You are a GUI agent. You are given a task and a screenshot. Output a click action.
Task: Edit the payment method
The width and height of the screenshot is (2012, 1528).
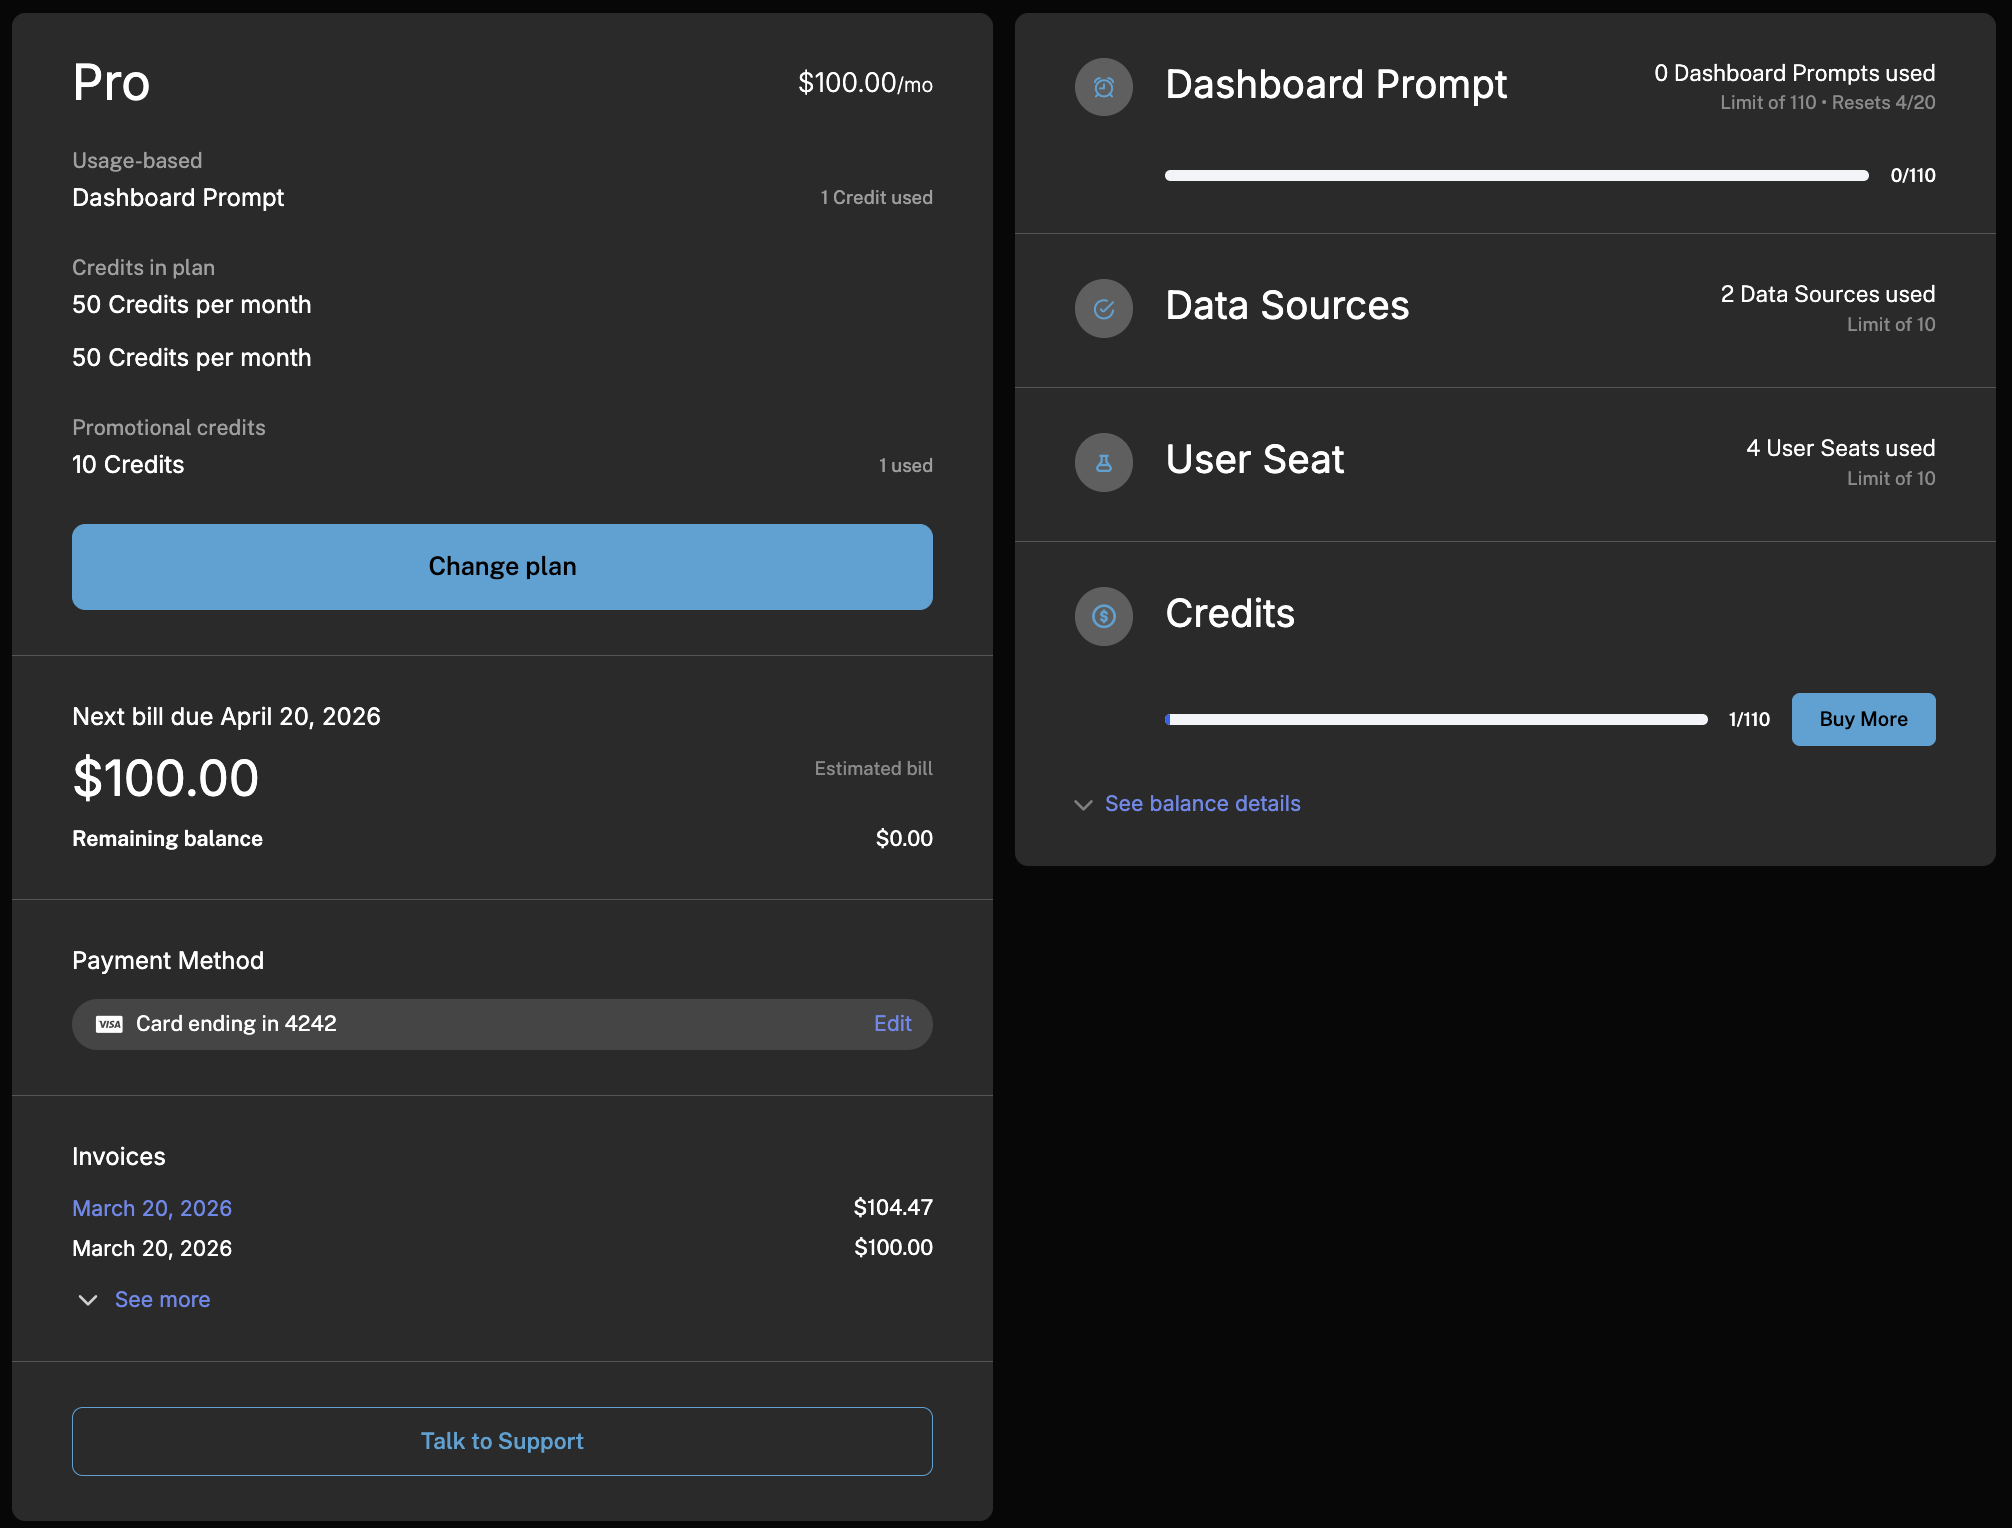pos(891,1023)
